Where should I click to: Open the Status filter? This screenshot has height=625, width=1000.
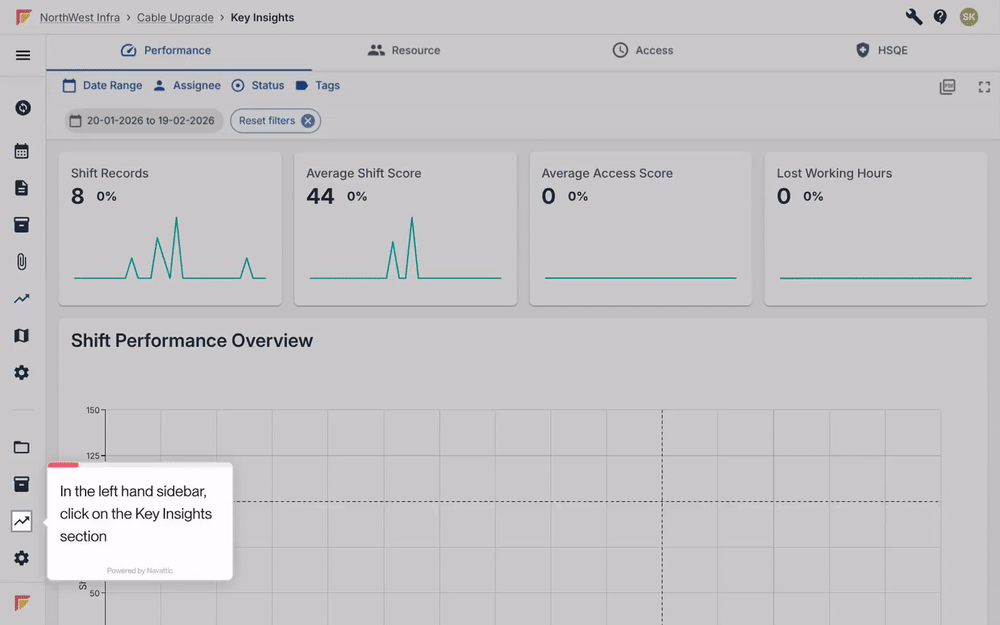[x=258, y=85]
